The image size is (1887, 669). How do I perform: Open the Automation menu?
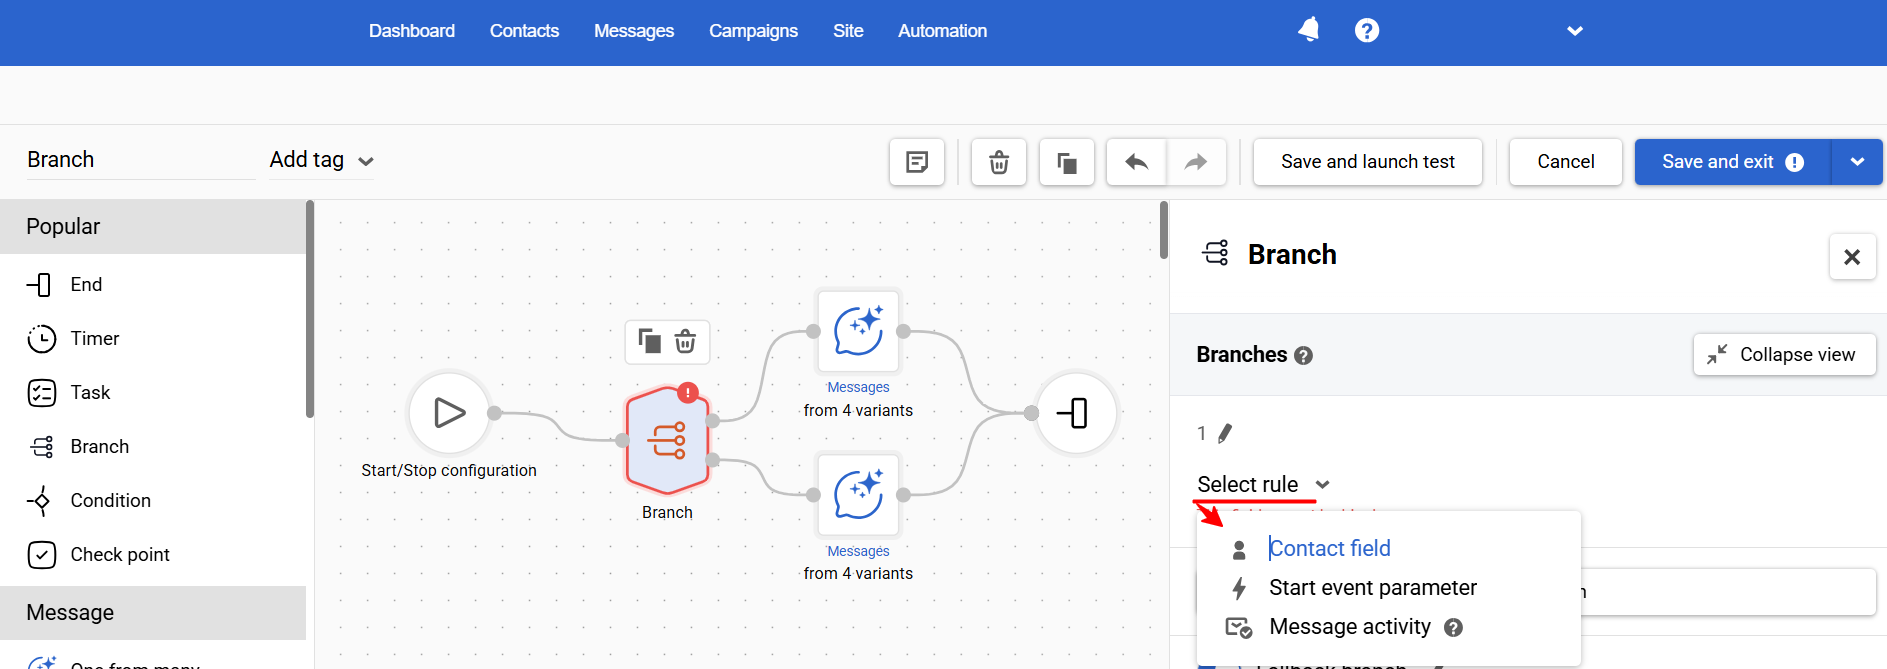(x=942, y=31)
